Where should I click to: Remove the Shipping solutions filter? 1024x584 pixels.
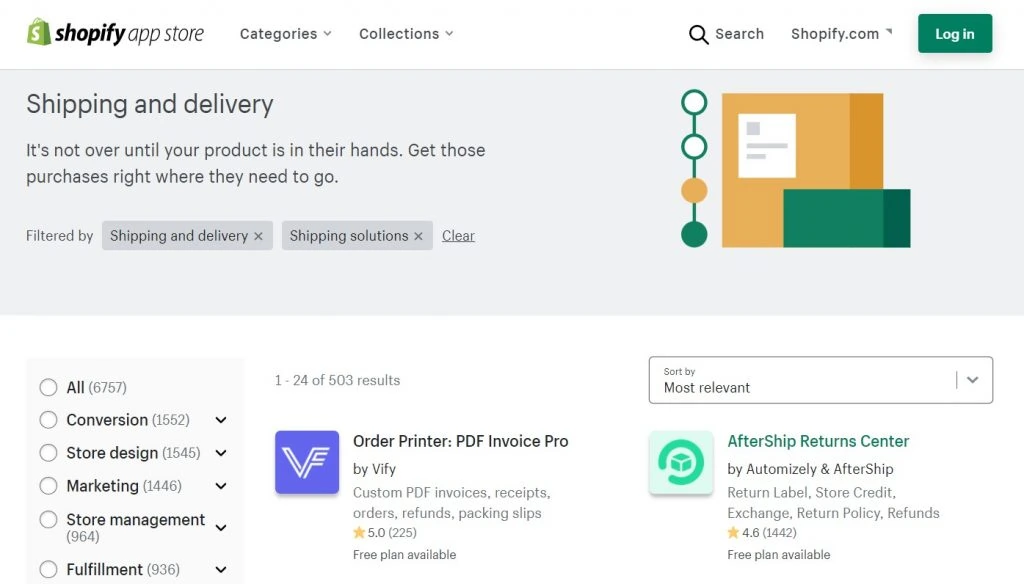(x=418, y=236)
